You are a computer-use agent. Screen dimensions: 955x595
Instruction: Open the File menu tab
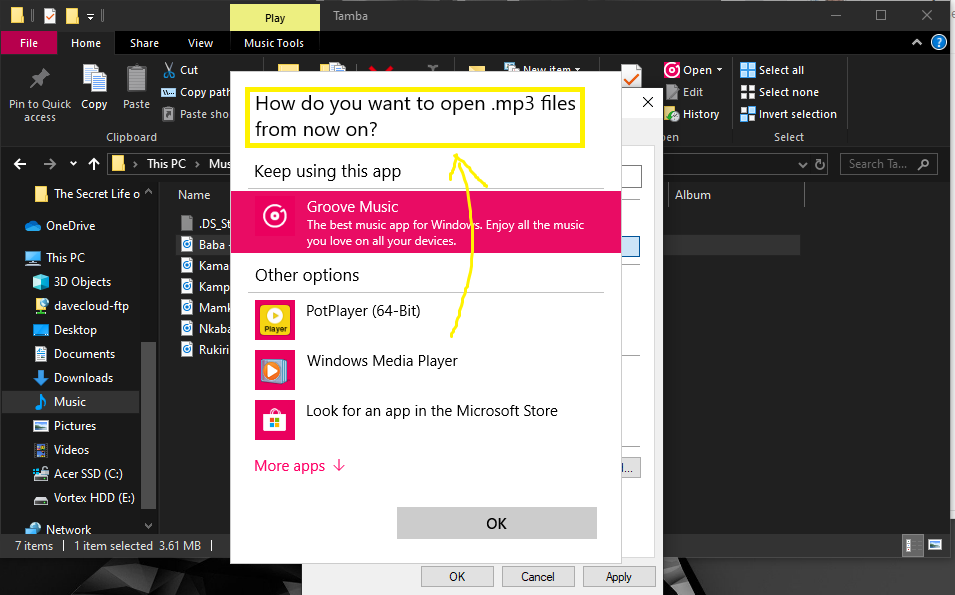[29, 43]
